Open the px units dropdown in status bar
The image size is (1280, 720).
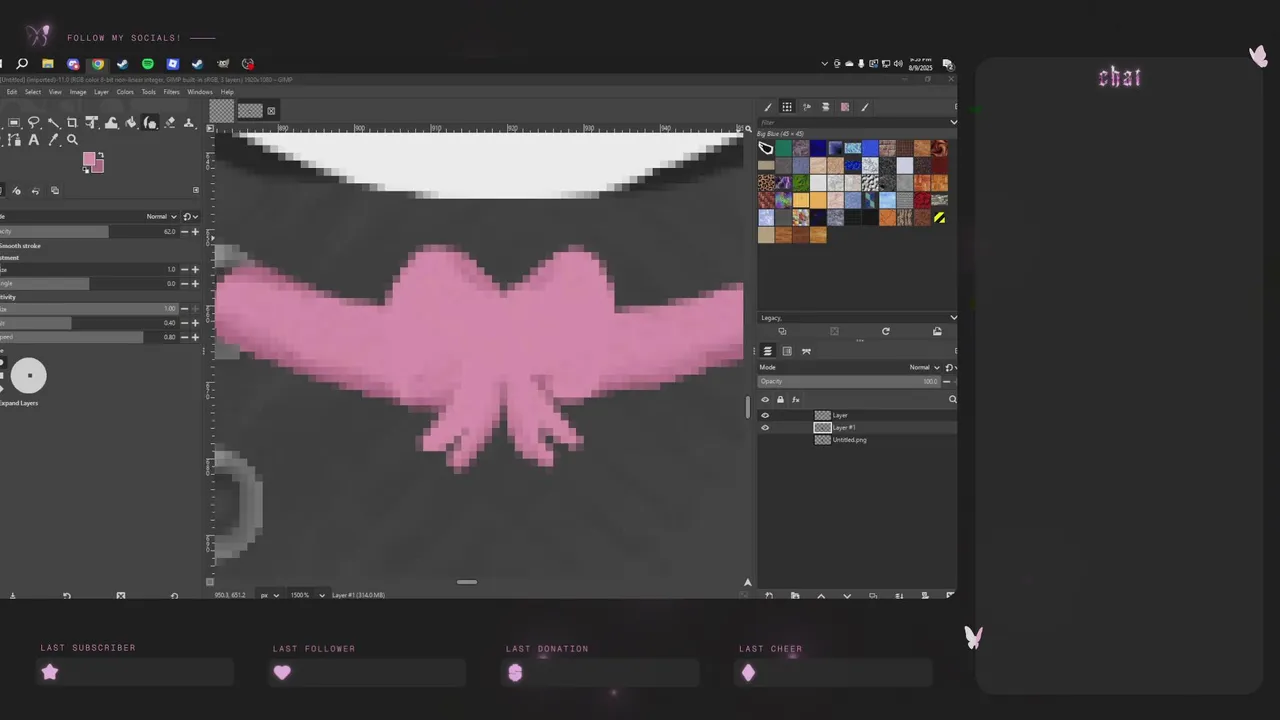(x=270, y=595)
